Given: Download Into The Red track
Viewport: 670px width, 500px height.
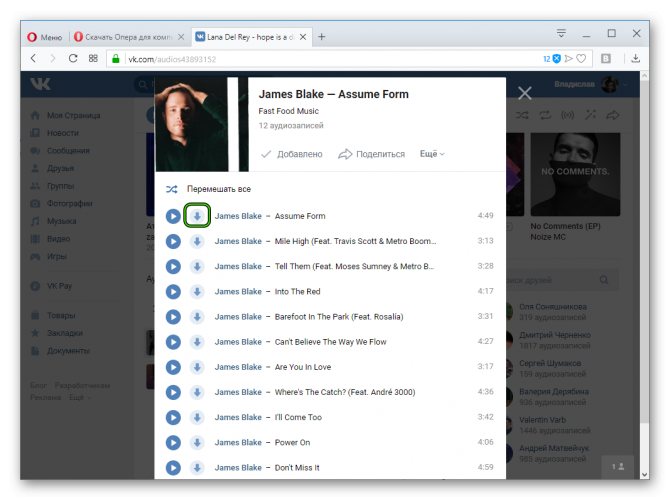Looking at the screenshot, I should click(x=197, y=292).
